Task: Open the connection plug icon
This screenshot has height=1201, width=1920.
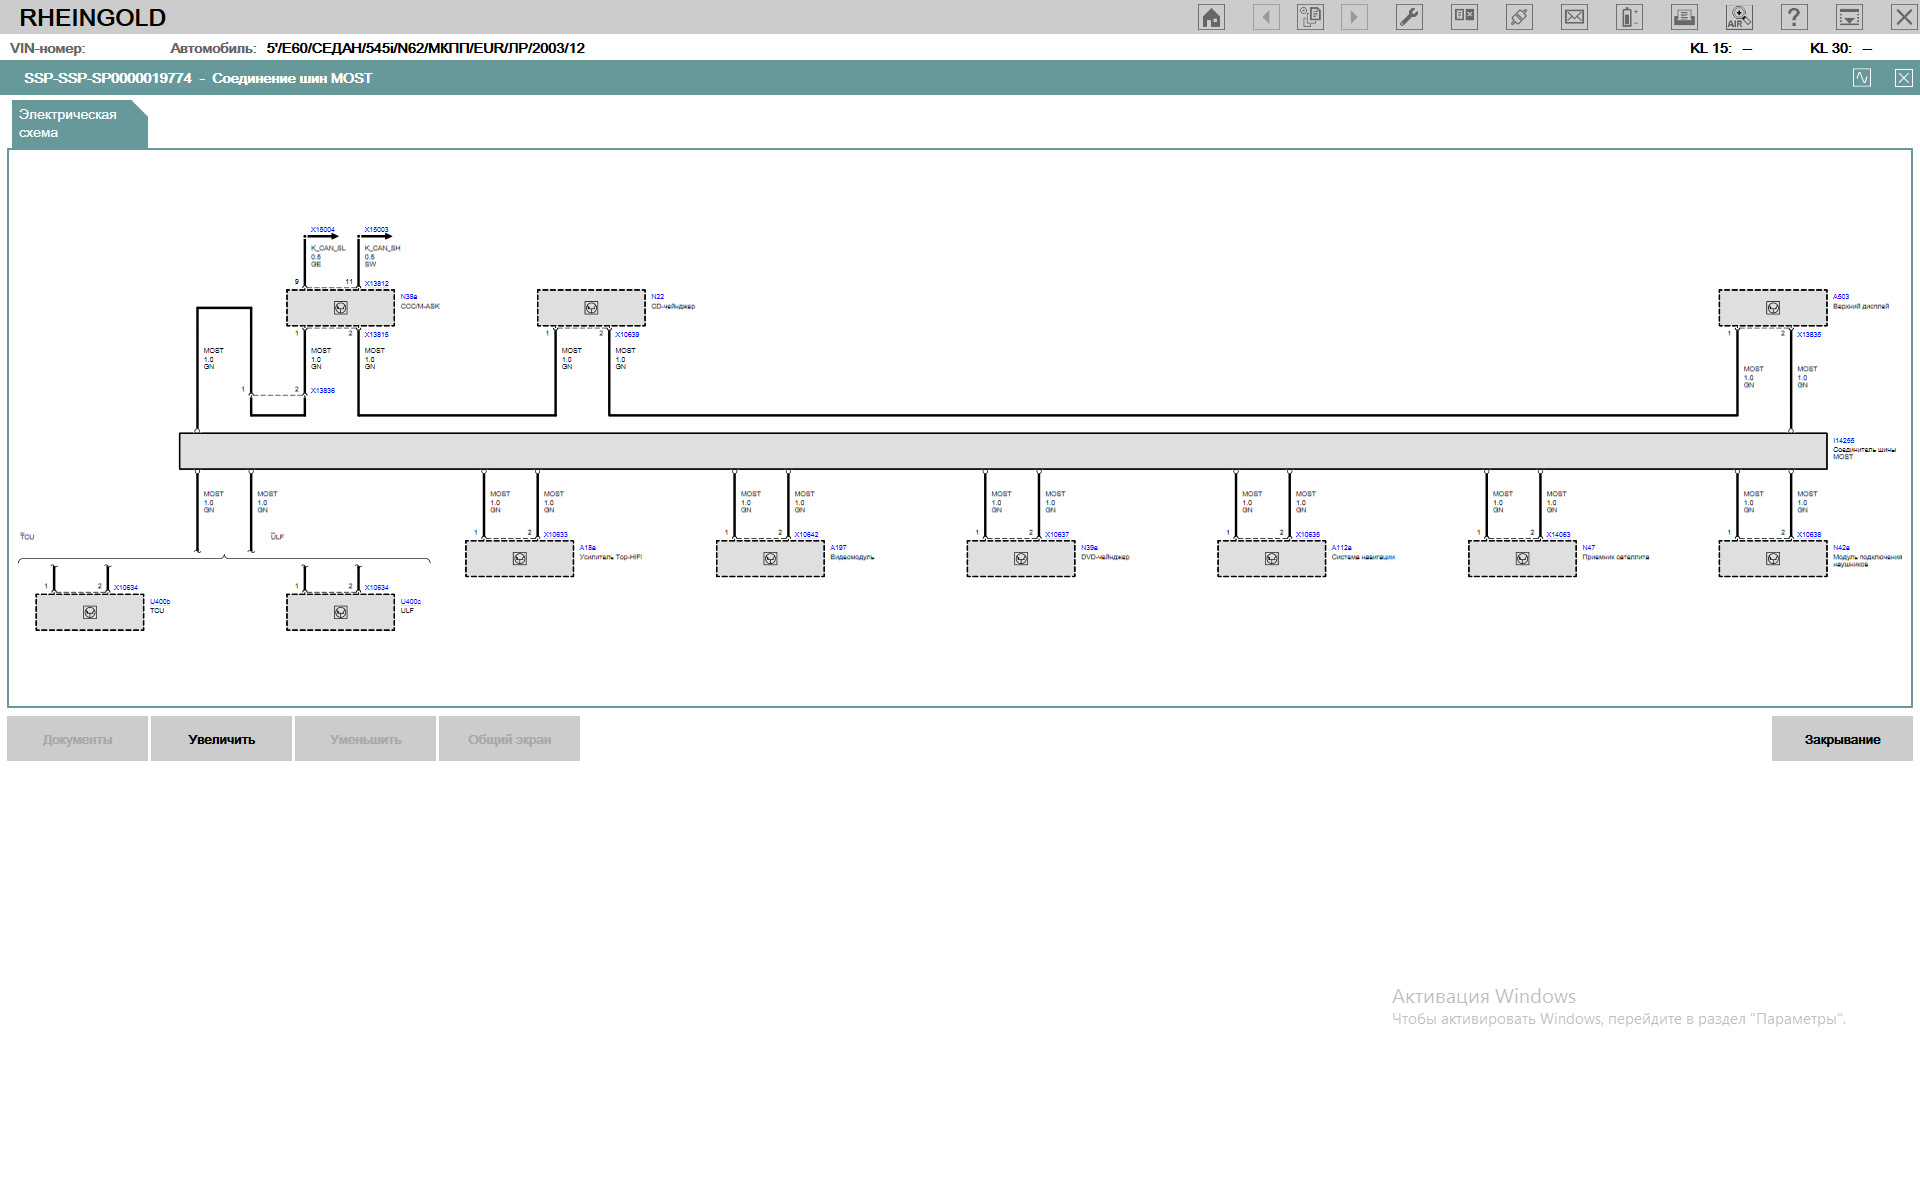Action: pos(1519,17)
